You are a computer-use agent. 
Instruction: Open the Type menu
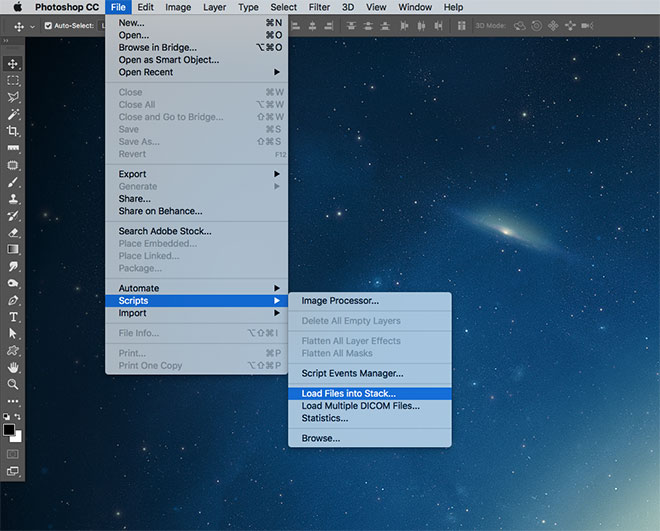(x=248, y=7)
